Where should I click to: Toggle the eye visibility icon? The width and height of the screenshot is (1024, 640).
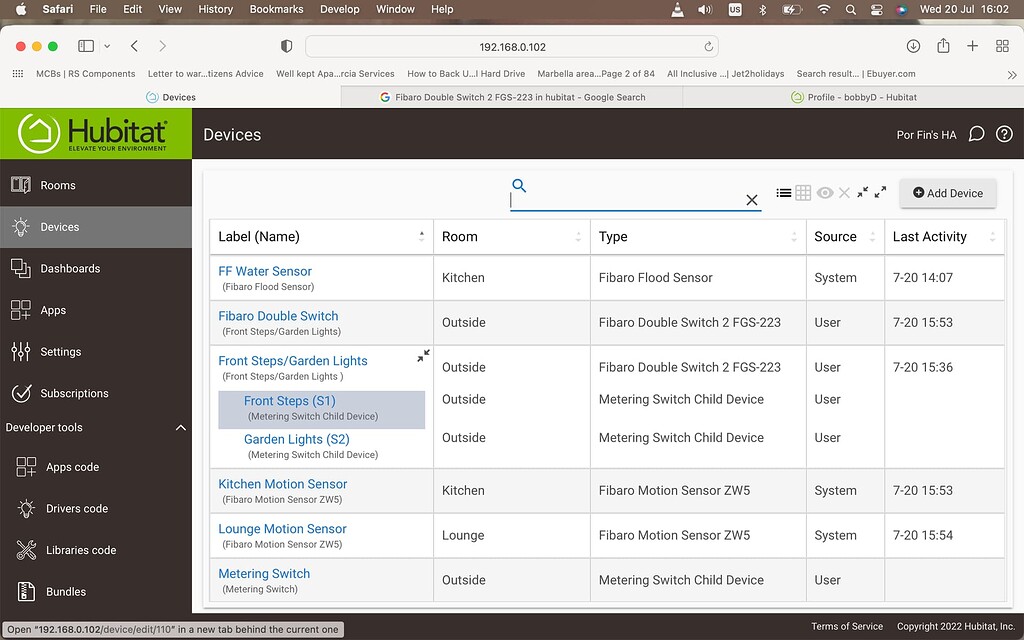[x=824, y=193]
